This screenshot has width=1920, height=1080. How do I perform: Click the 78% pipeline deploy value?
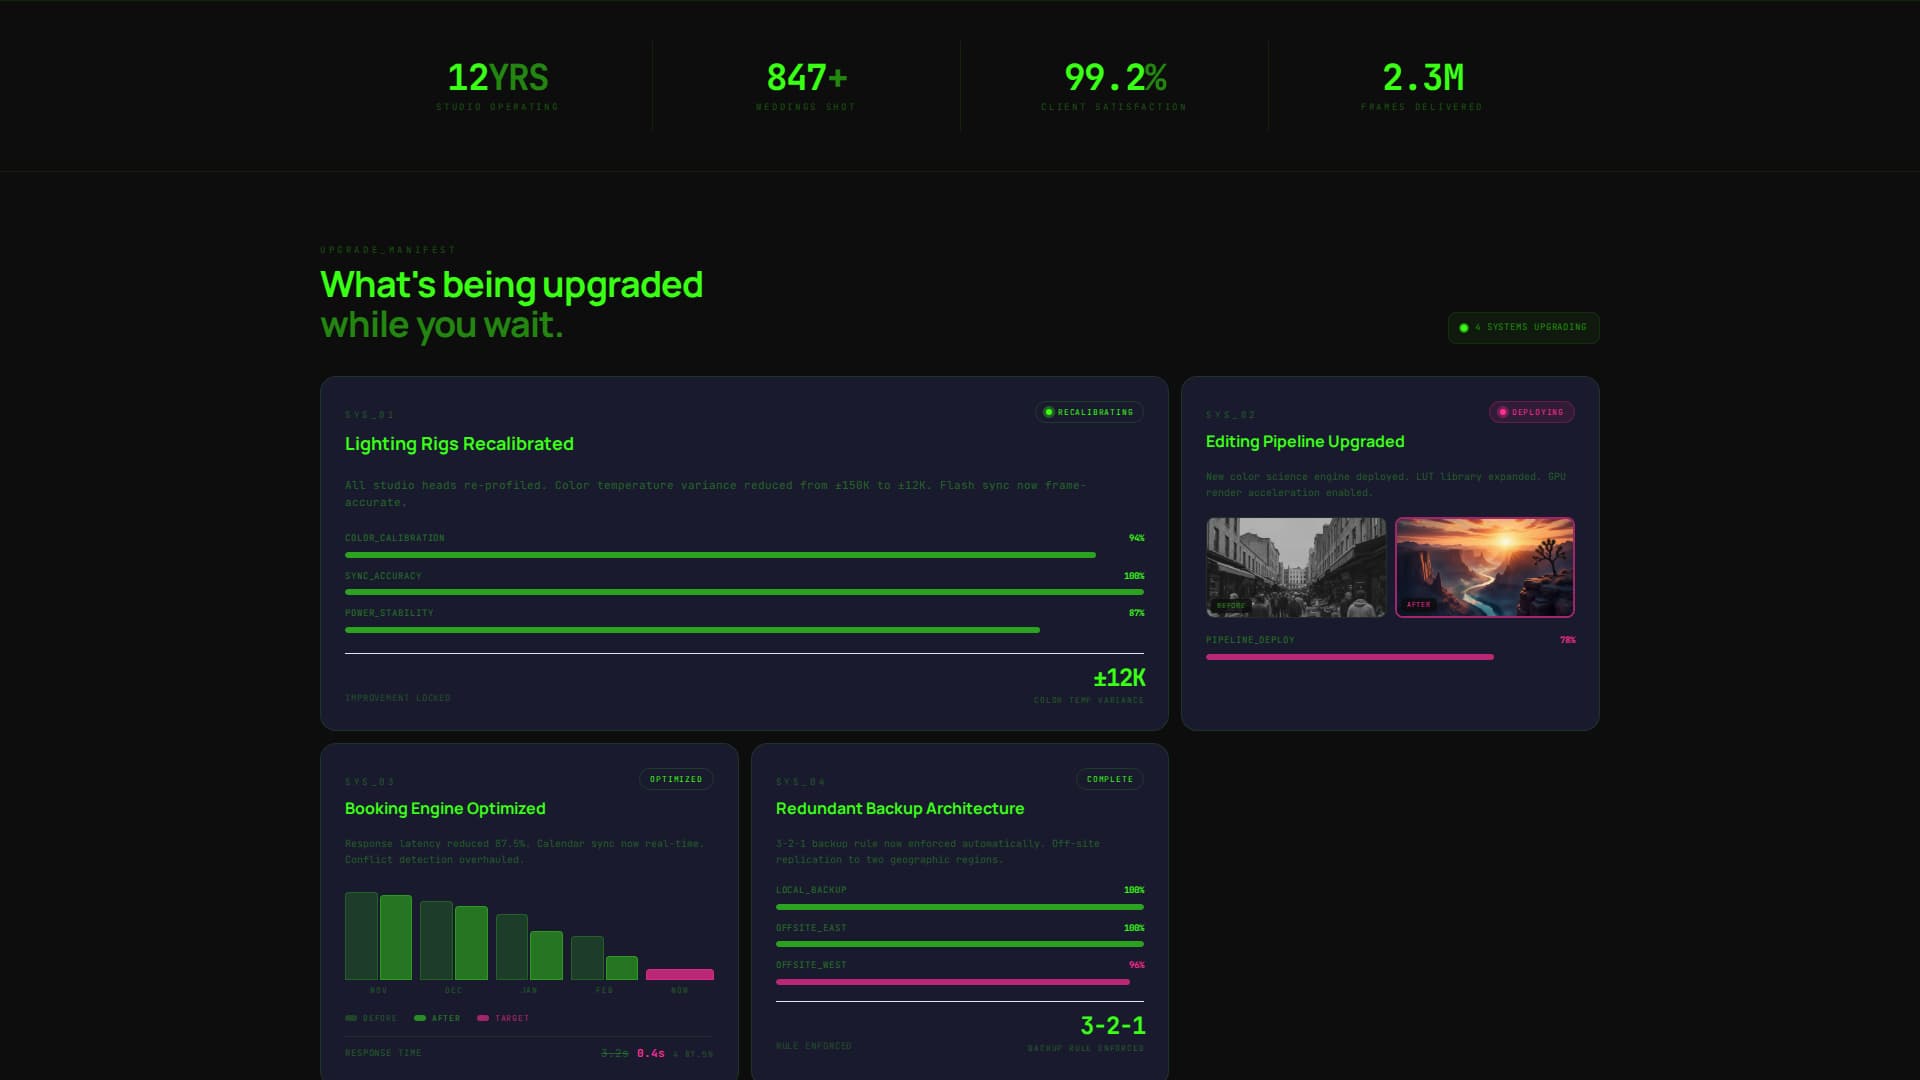[x=1567, y=640]
